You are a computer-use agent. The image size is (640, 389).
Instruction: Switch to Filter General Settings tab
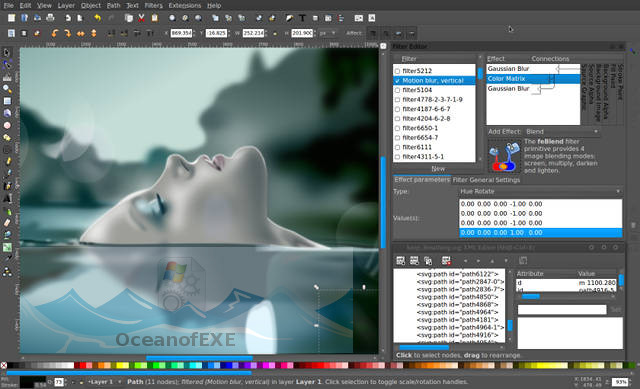486,180
